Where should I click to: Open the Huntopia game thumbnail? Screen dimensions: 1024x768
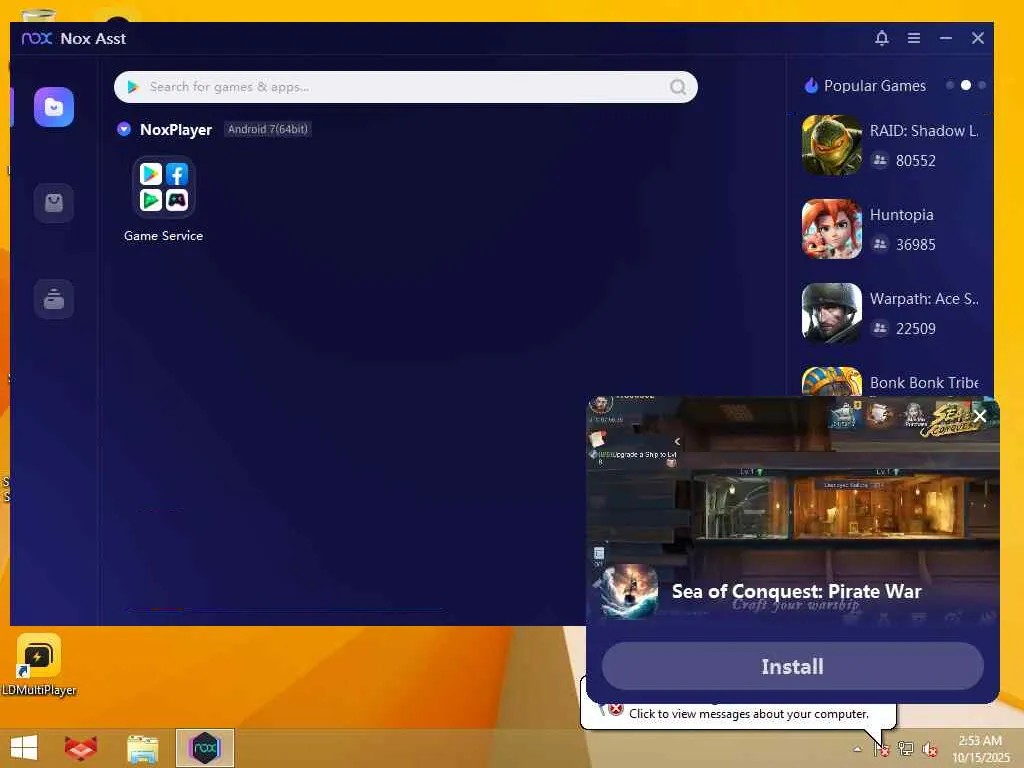click(831, 229)
